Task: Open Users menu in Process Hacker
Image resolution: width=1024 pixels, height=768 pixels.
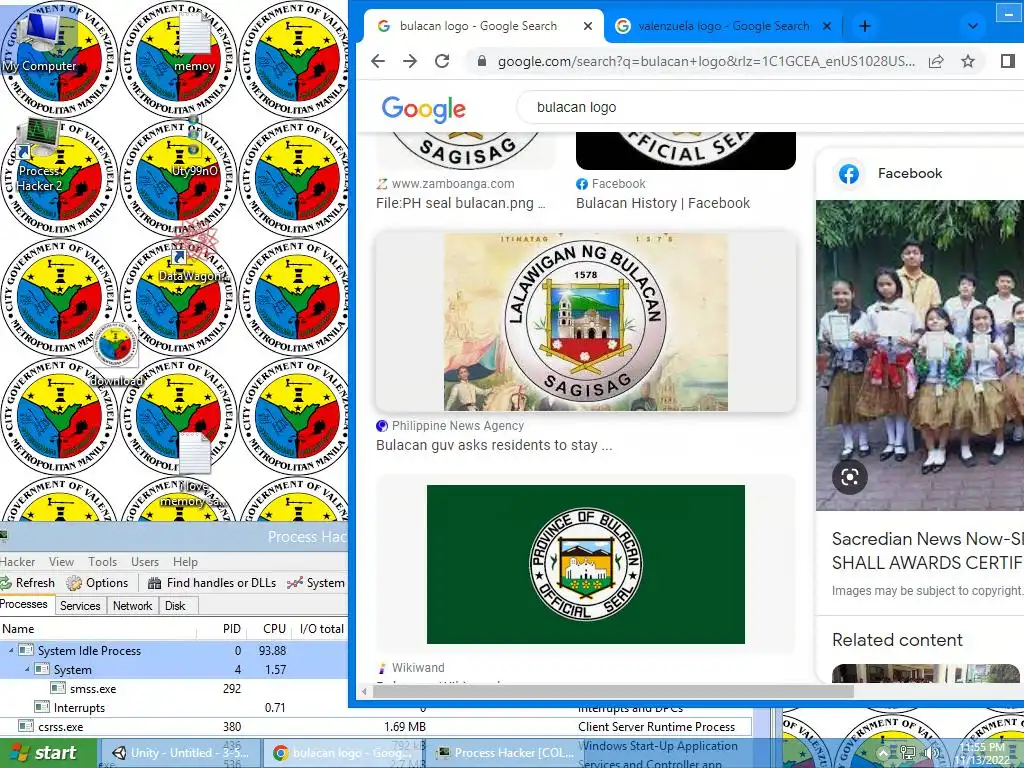Action: (x=145, y=562)
